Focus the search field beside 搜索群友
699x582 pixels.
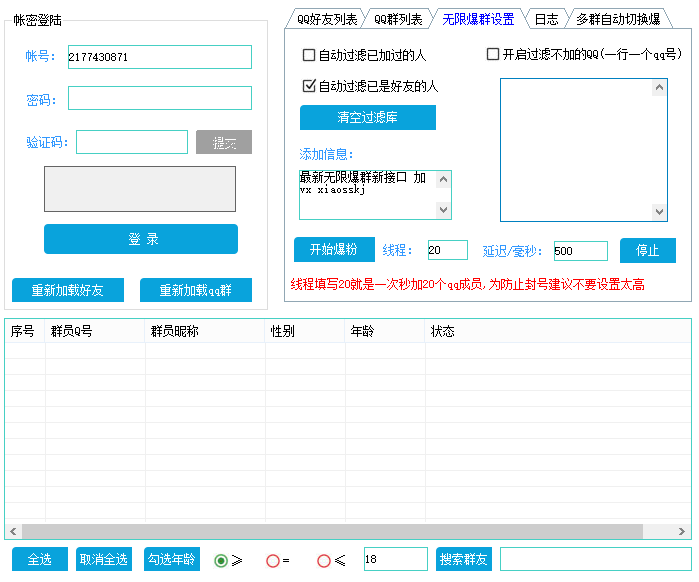tap(596, 559)
